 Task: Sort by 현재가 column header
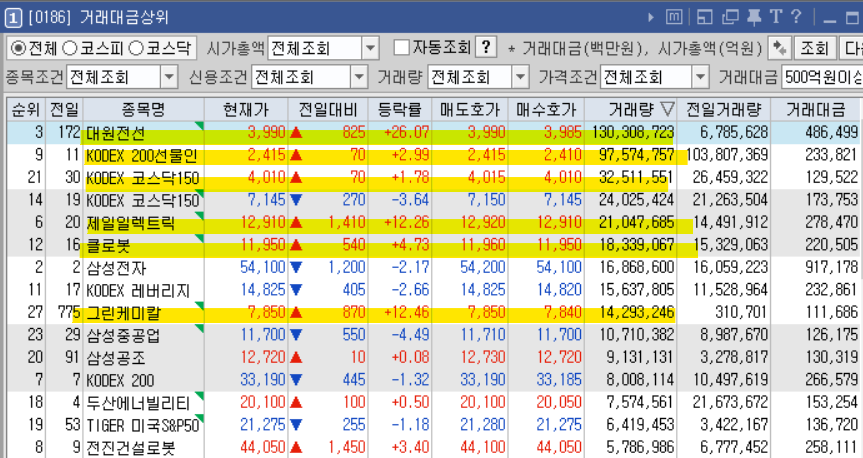[246, 110]
